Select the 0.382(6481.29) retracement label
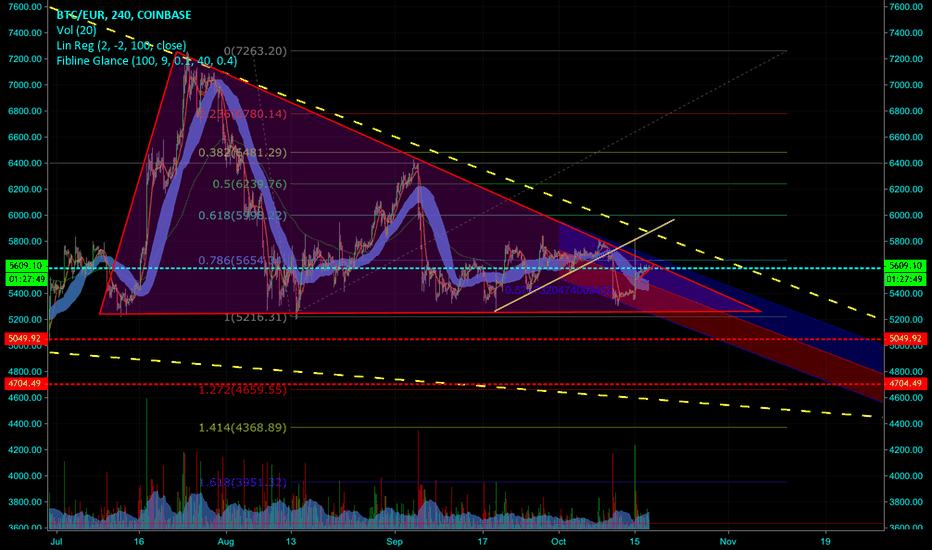The image size is (932, 550). pos(243,153)
